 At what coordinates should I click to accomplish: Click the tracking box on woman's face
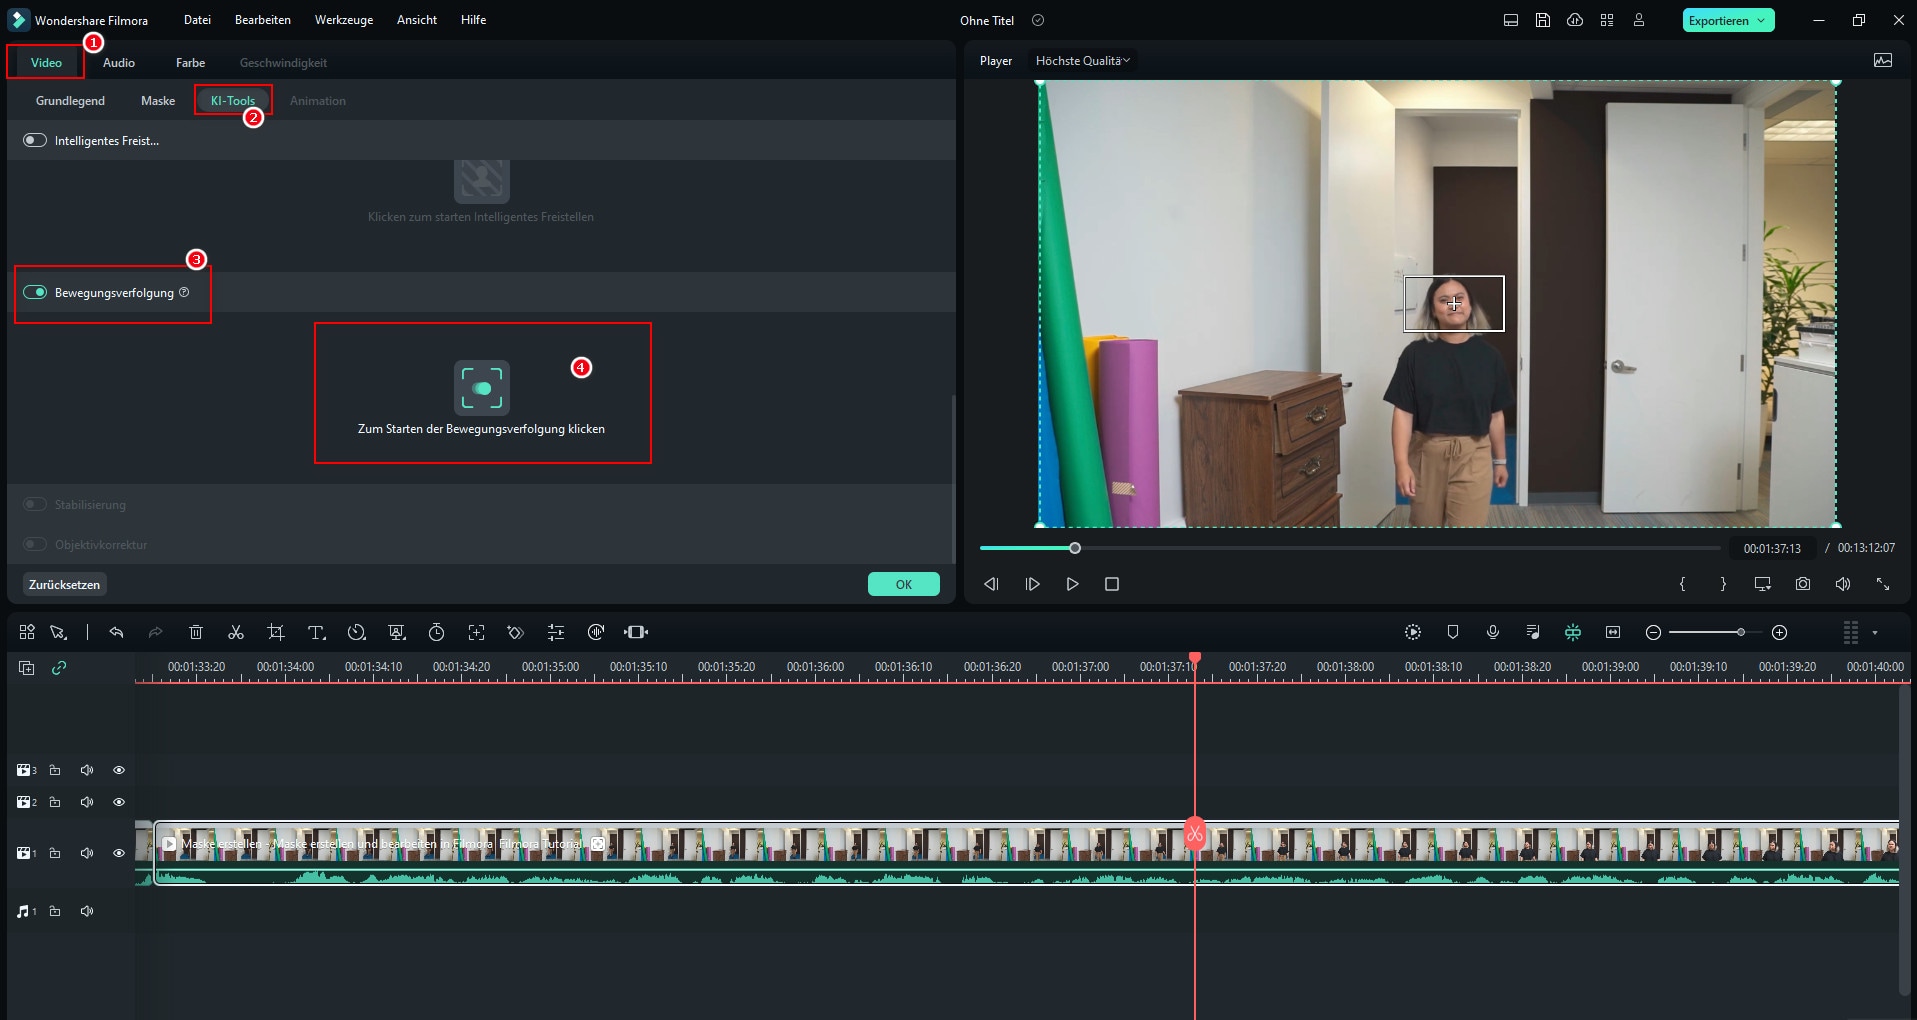(1454, 303)
